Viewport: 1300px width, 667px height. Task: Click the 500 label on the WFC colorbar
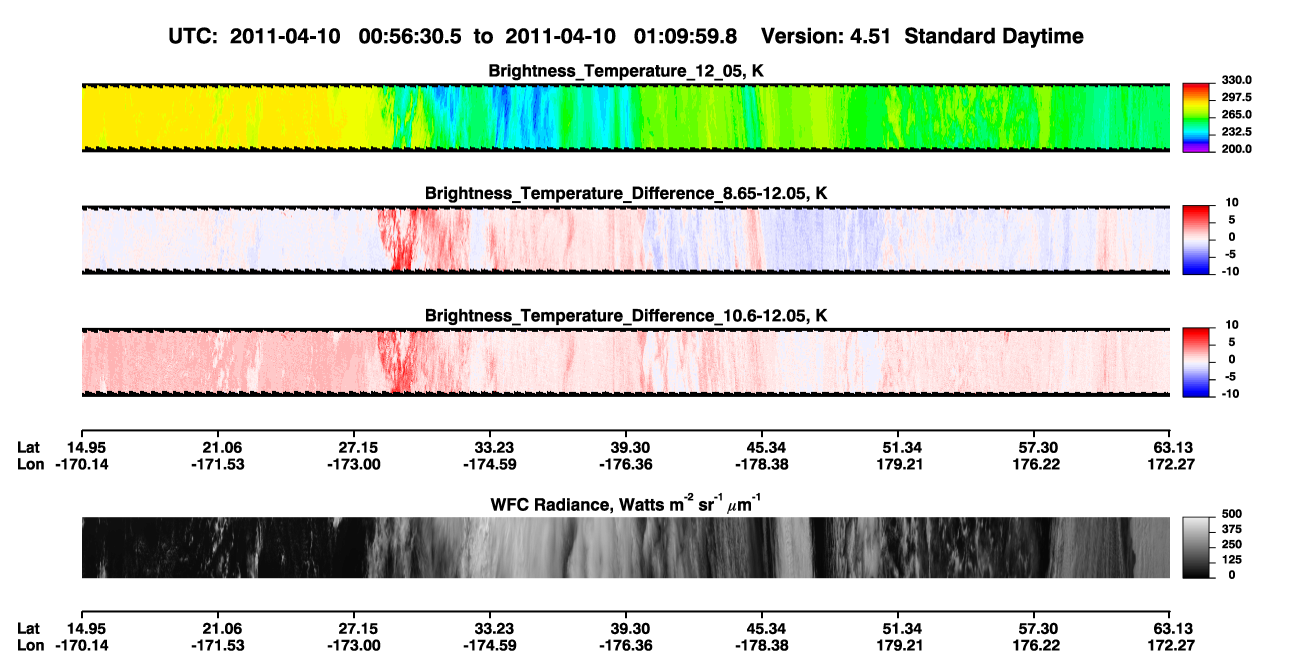1230,514
